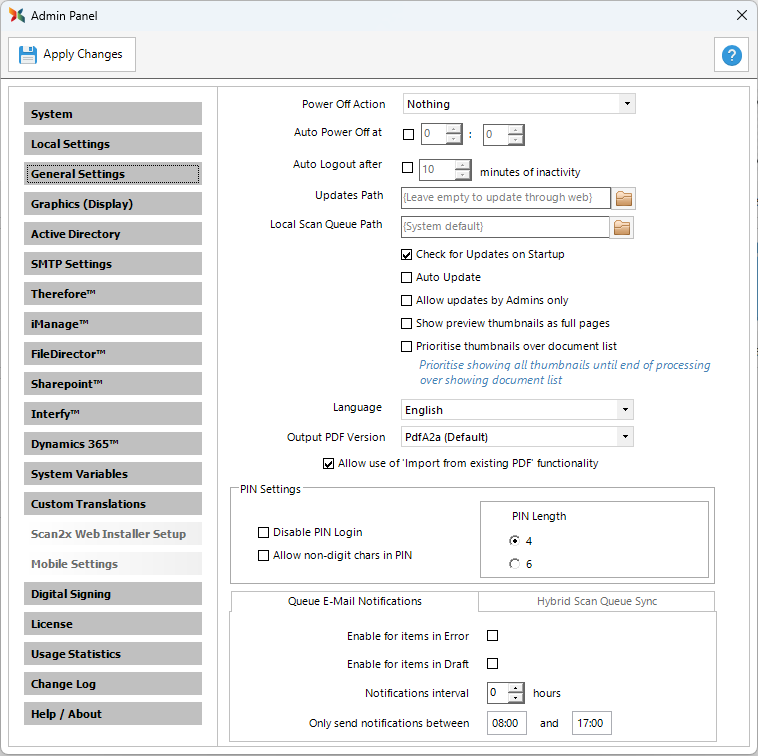Tick the Auto Update checkbox

pos(407,277)
